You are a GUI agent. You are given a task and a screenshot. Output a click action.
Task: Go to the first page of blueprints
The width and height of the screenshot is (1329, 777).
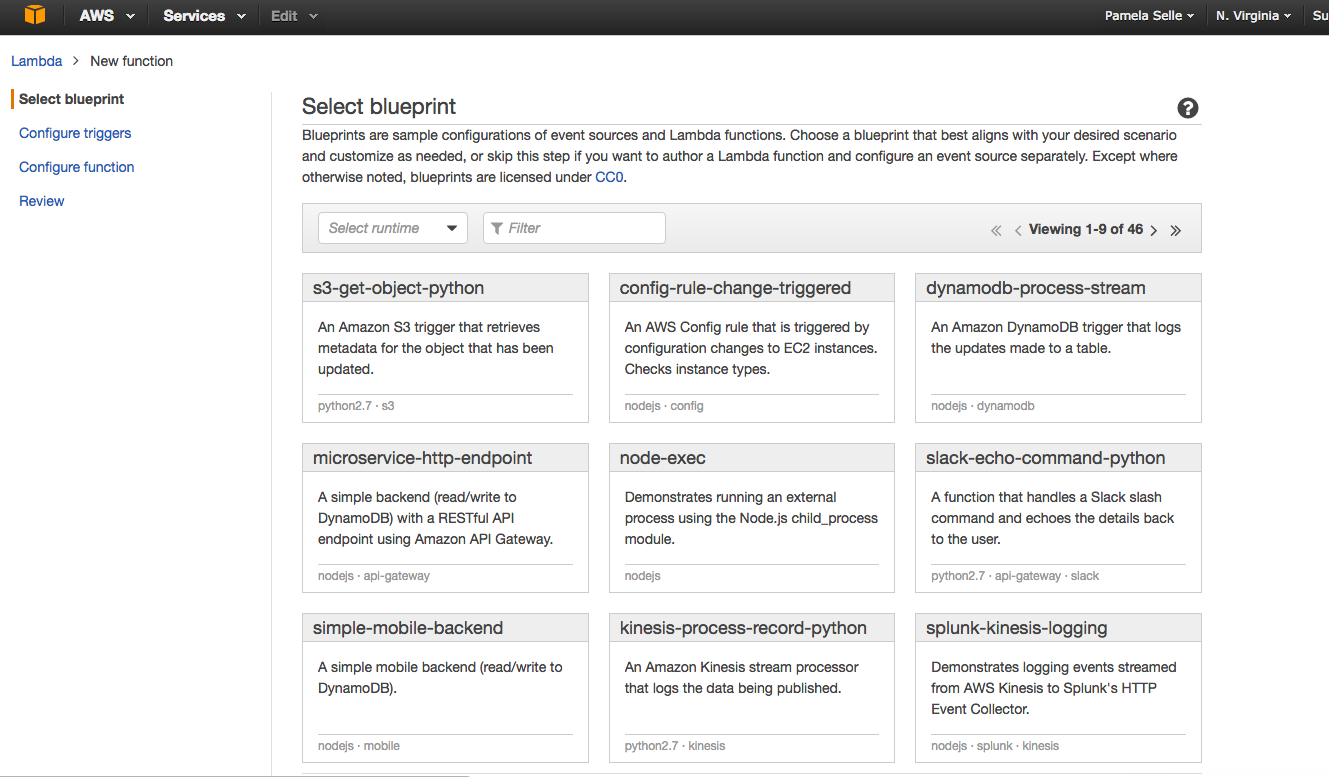coord(996,230)
